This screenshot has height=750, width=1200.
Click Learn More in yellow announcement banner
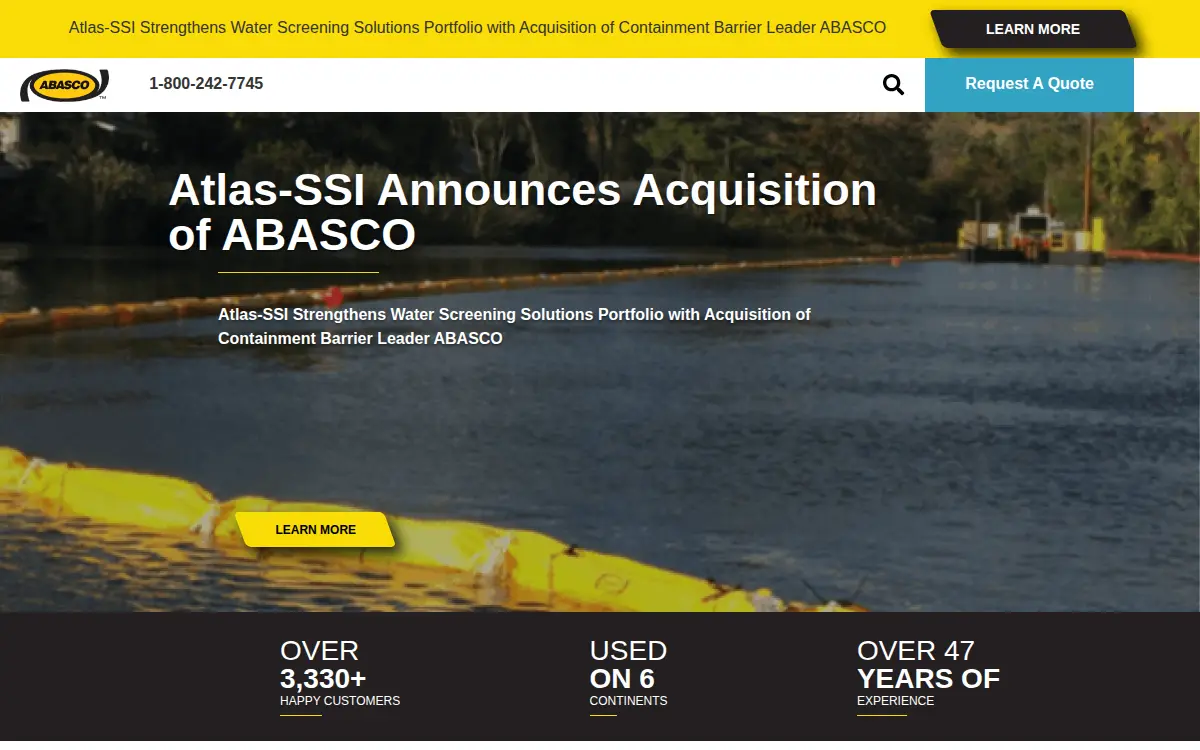point(1033,29)
